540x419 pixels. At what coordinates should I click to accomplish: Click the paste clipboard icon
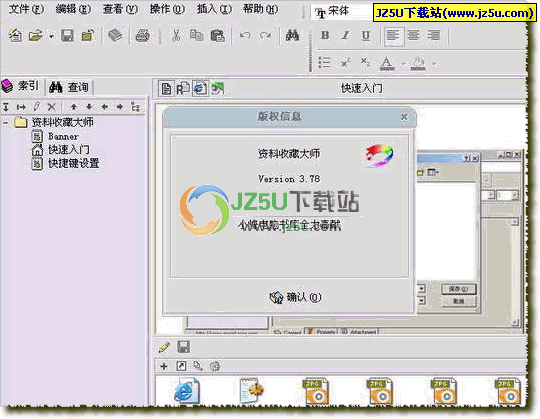click(x=218, y=35)
